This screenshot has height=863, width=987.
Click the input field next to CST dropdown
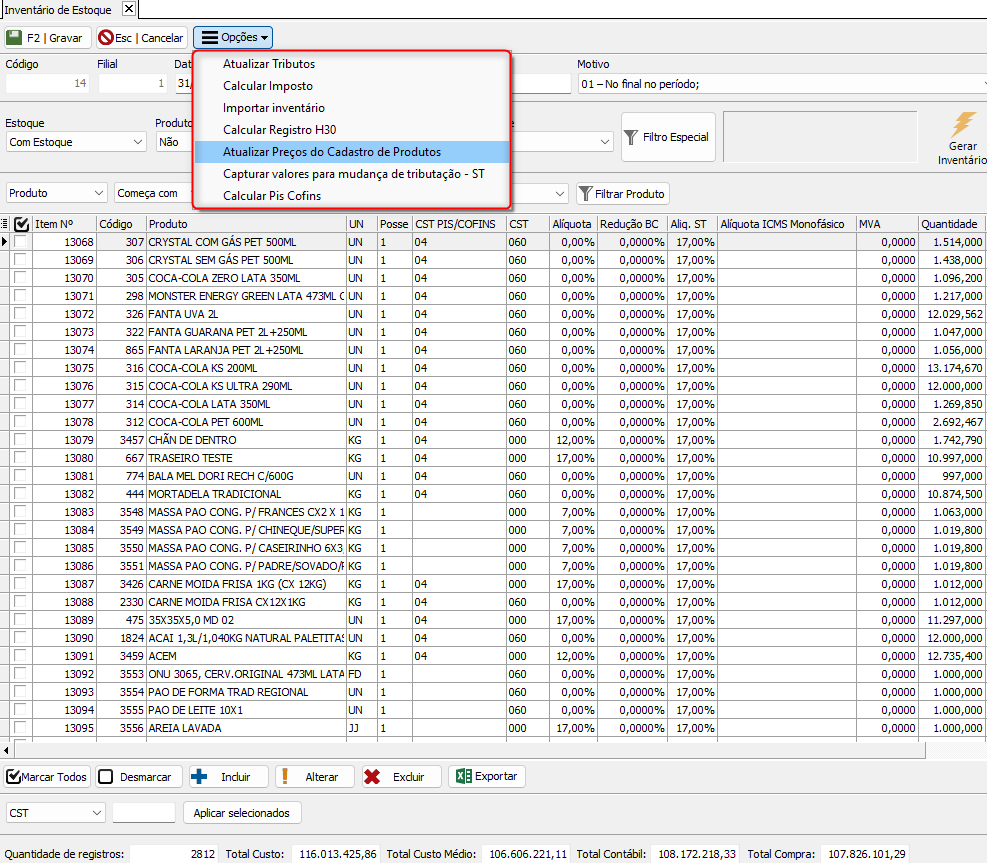[143, 813]
